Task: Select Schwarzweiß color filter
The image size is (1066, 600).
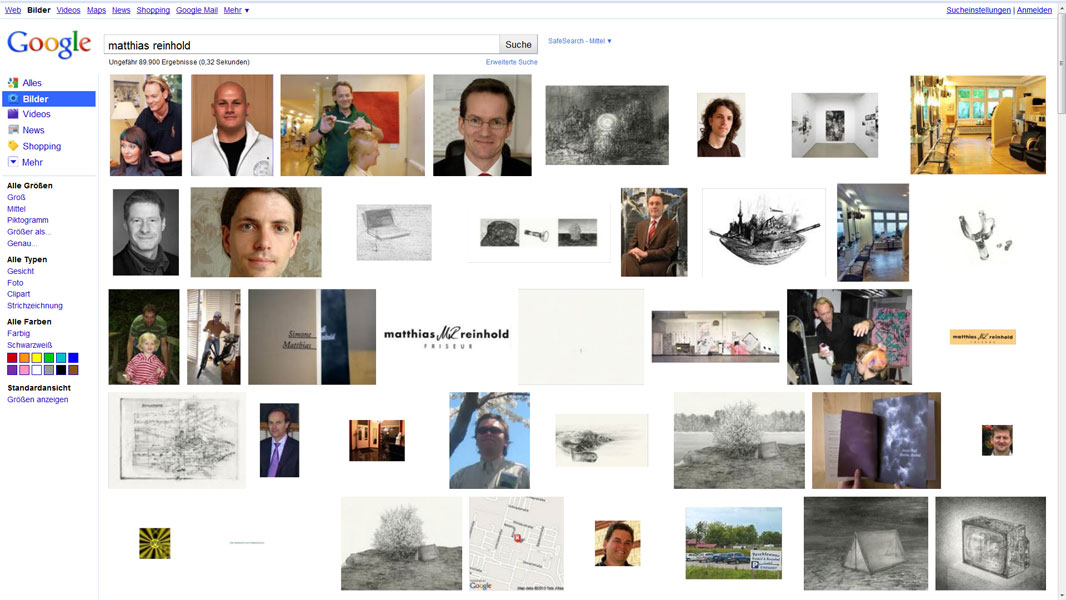Action: 29,345
